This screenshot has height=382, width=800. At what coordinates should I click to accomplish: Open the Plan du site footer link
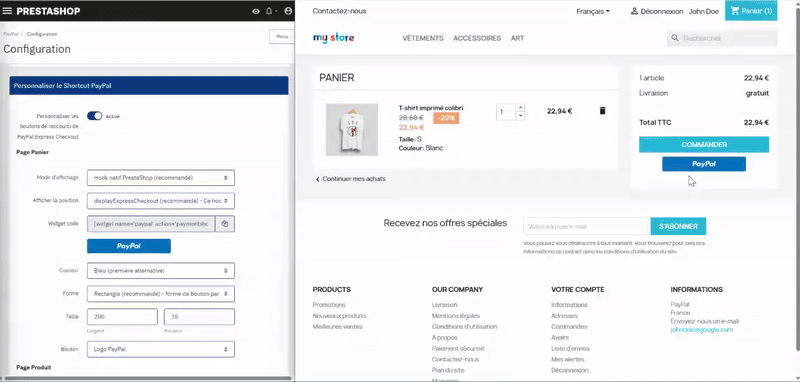click(x=448, y=370)
